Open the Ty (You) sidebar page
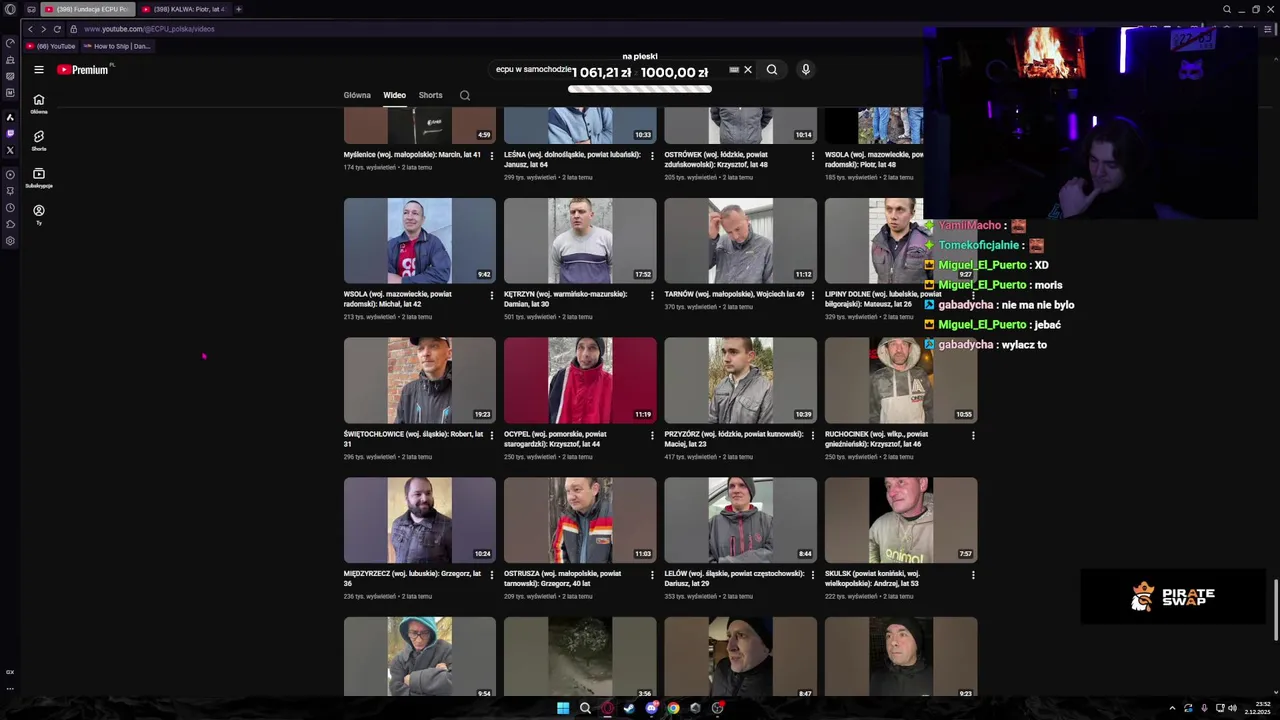The height and width of the screenshot is (720, 1280). (39, 214)
